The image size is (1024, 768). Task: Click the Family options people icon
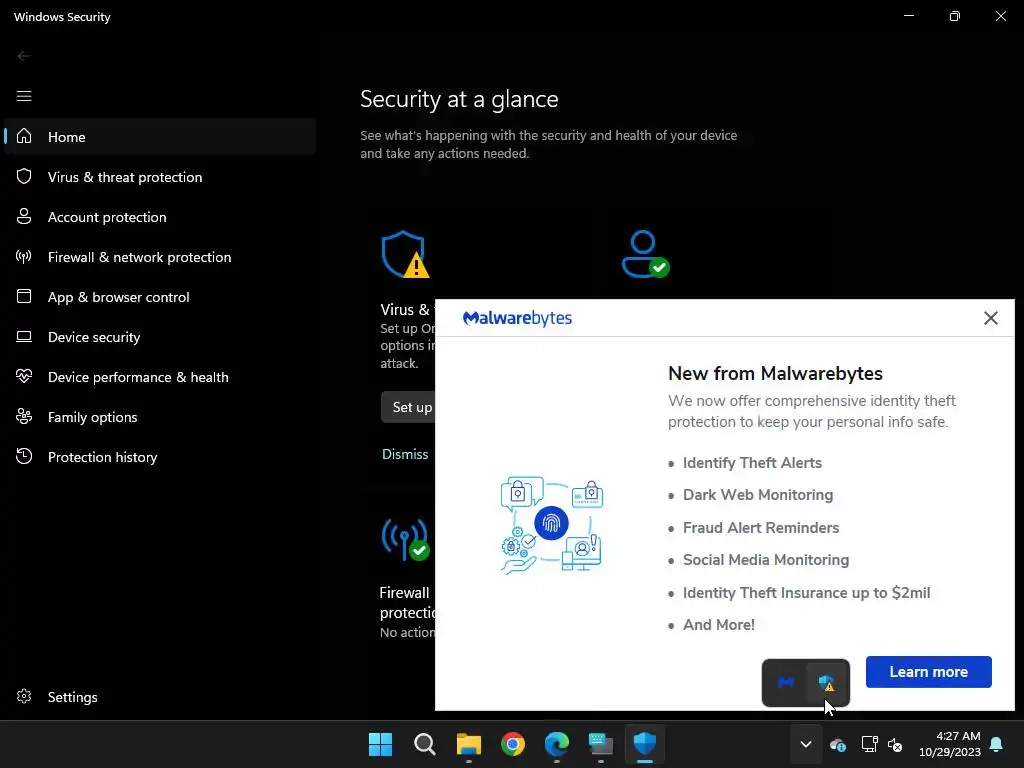coord(24,416)
